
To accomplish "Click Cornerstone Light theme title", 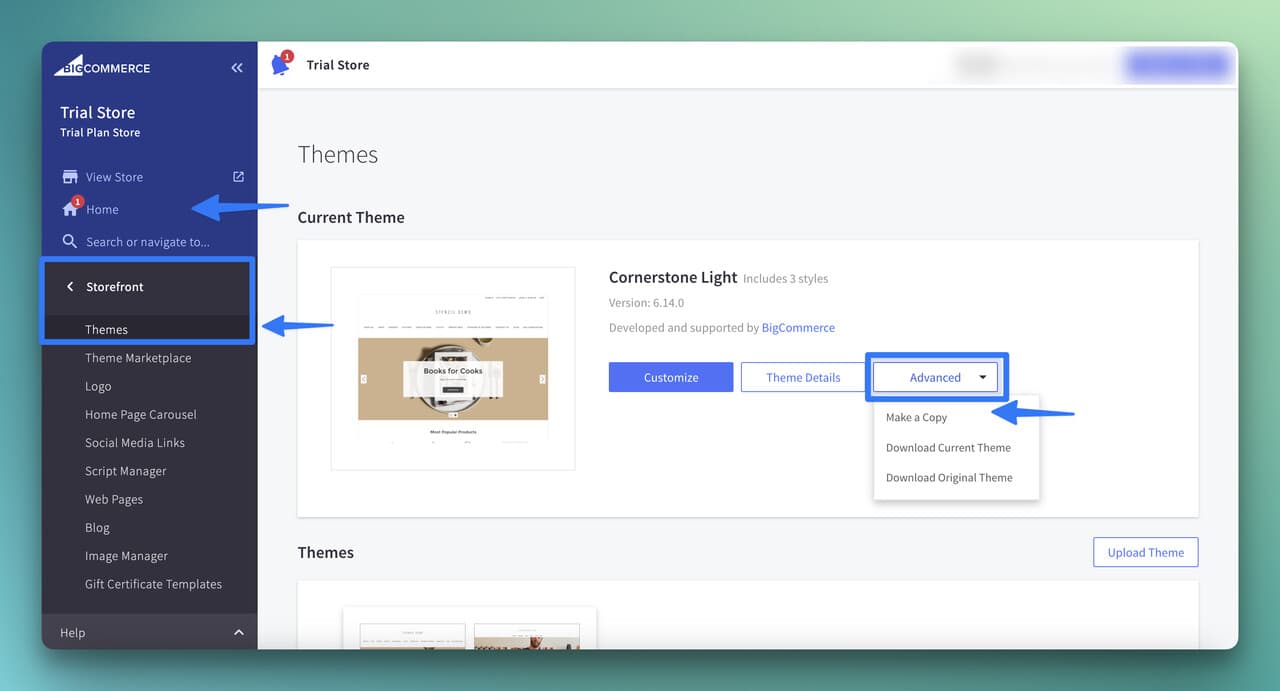I will coord(673,277).
